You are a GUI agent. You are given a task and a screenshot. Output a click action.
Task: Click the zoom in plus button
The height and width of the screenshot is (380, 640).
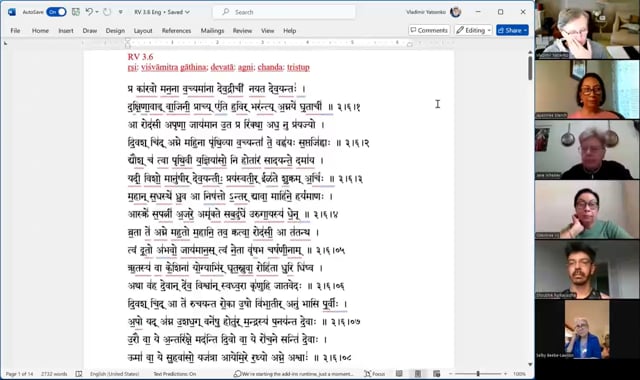pos(505,374)
